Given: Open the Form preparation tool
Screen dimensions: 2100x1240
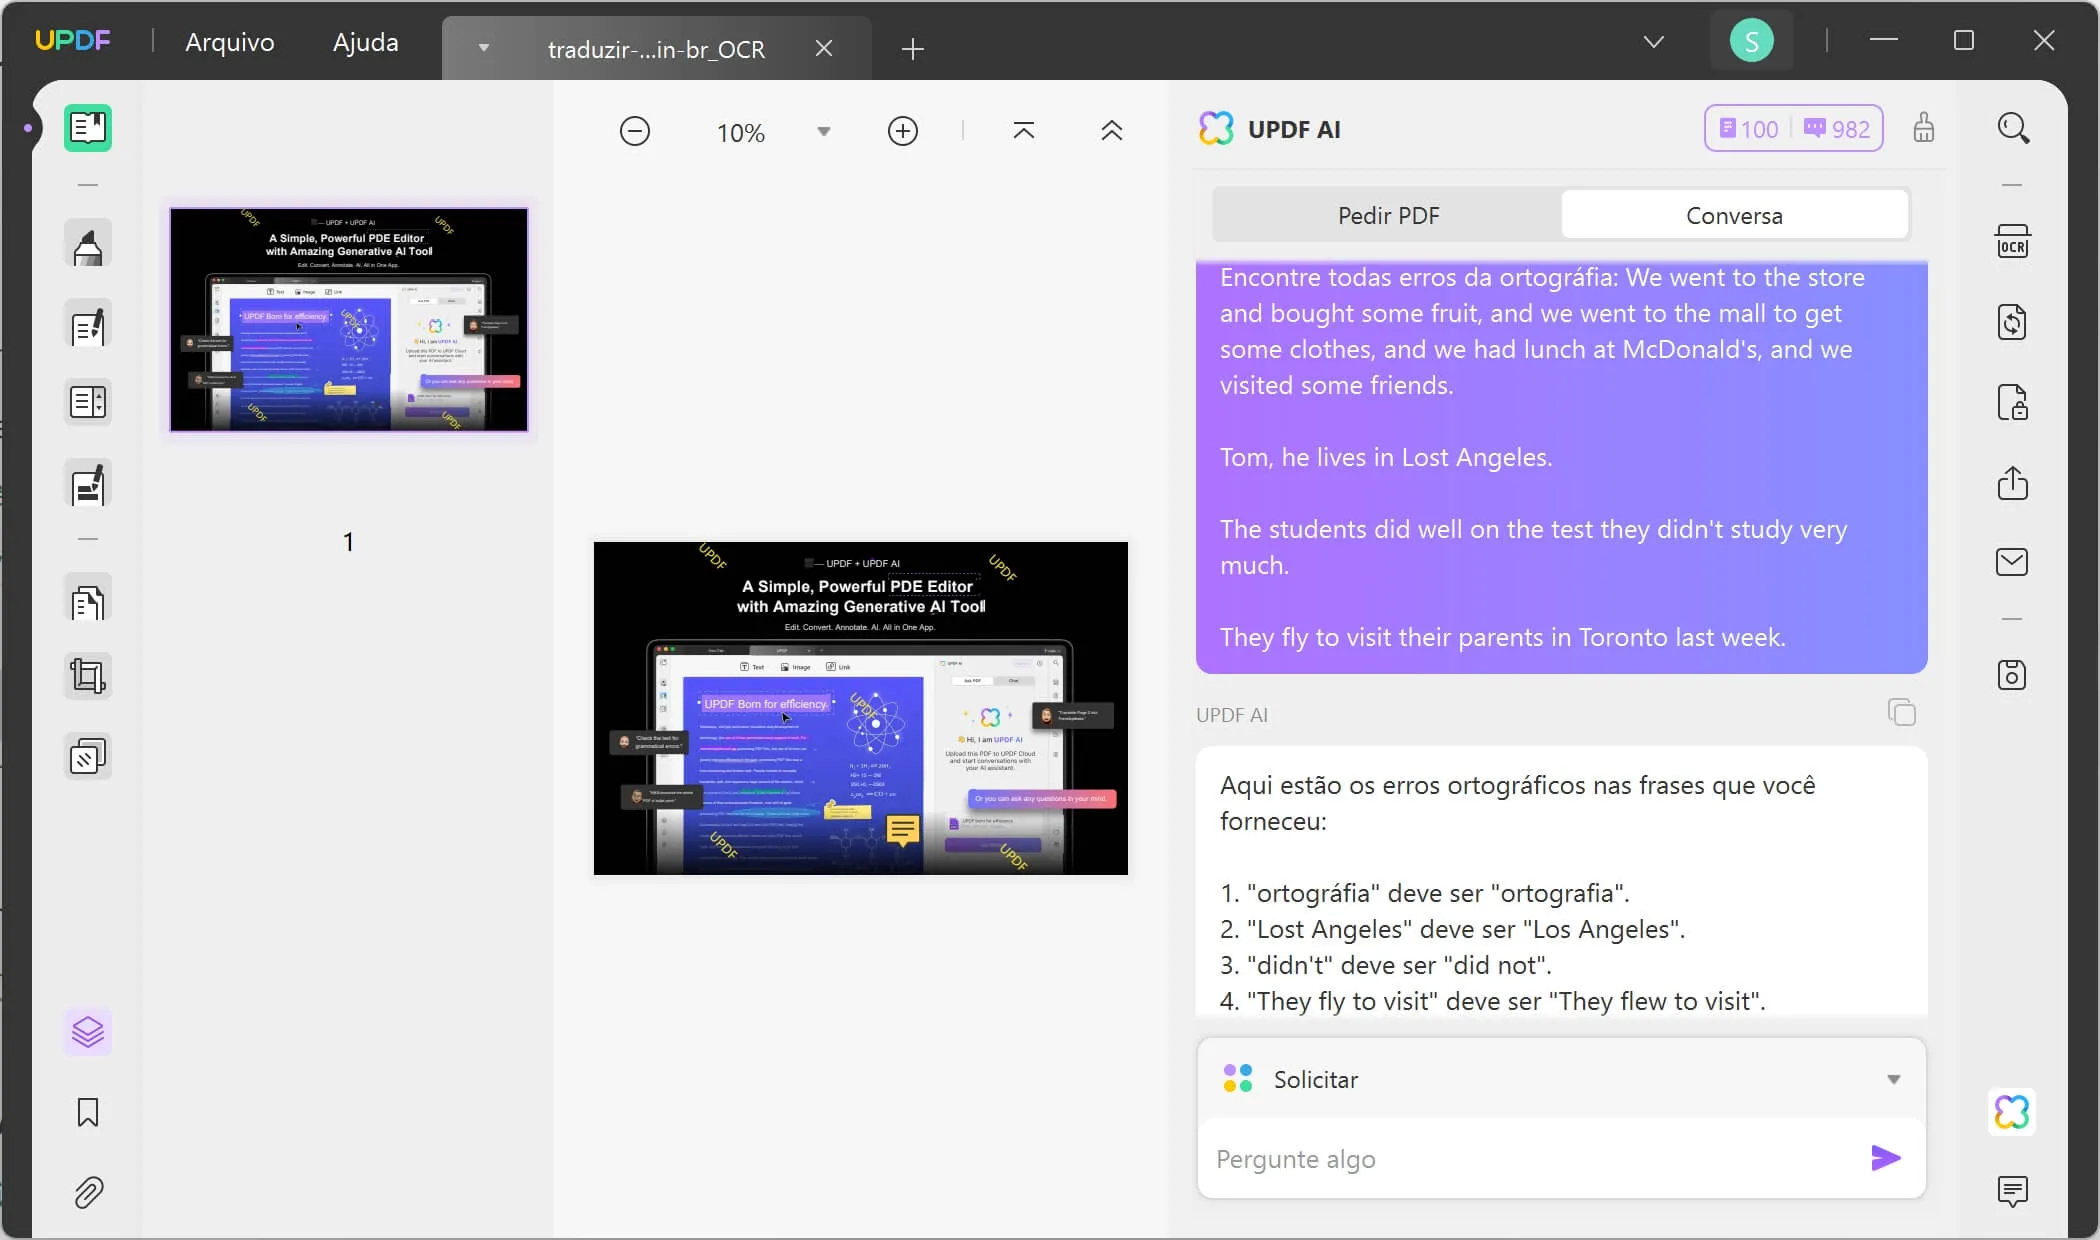Looking at the screenshot, I should 88,402.
